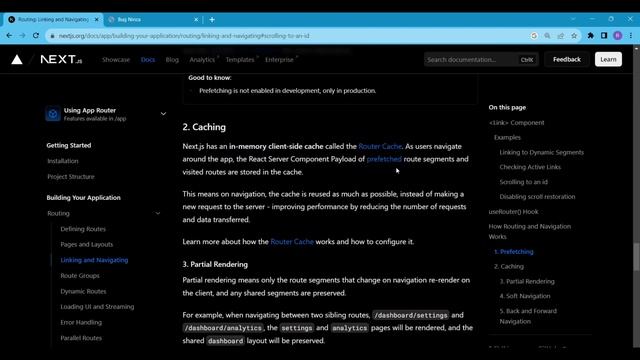Toggle the browser side panel icon
640x360 pixels.
coord(604,36)
